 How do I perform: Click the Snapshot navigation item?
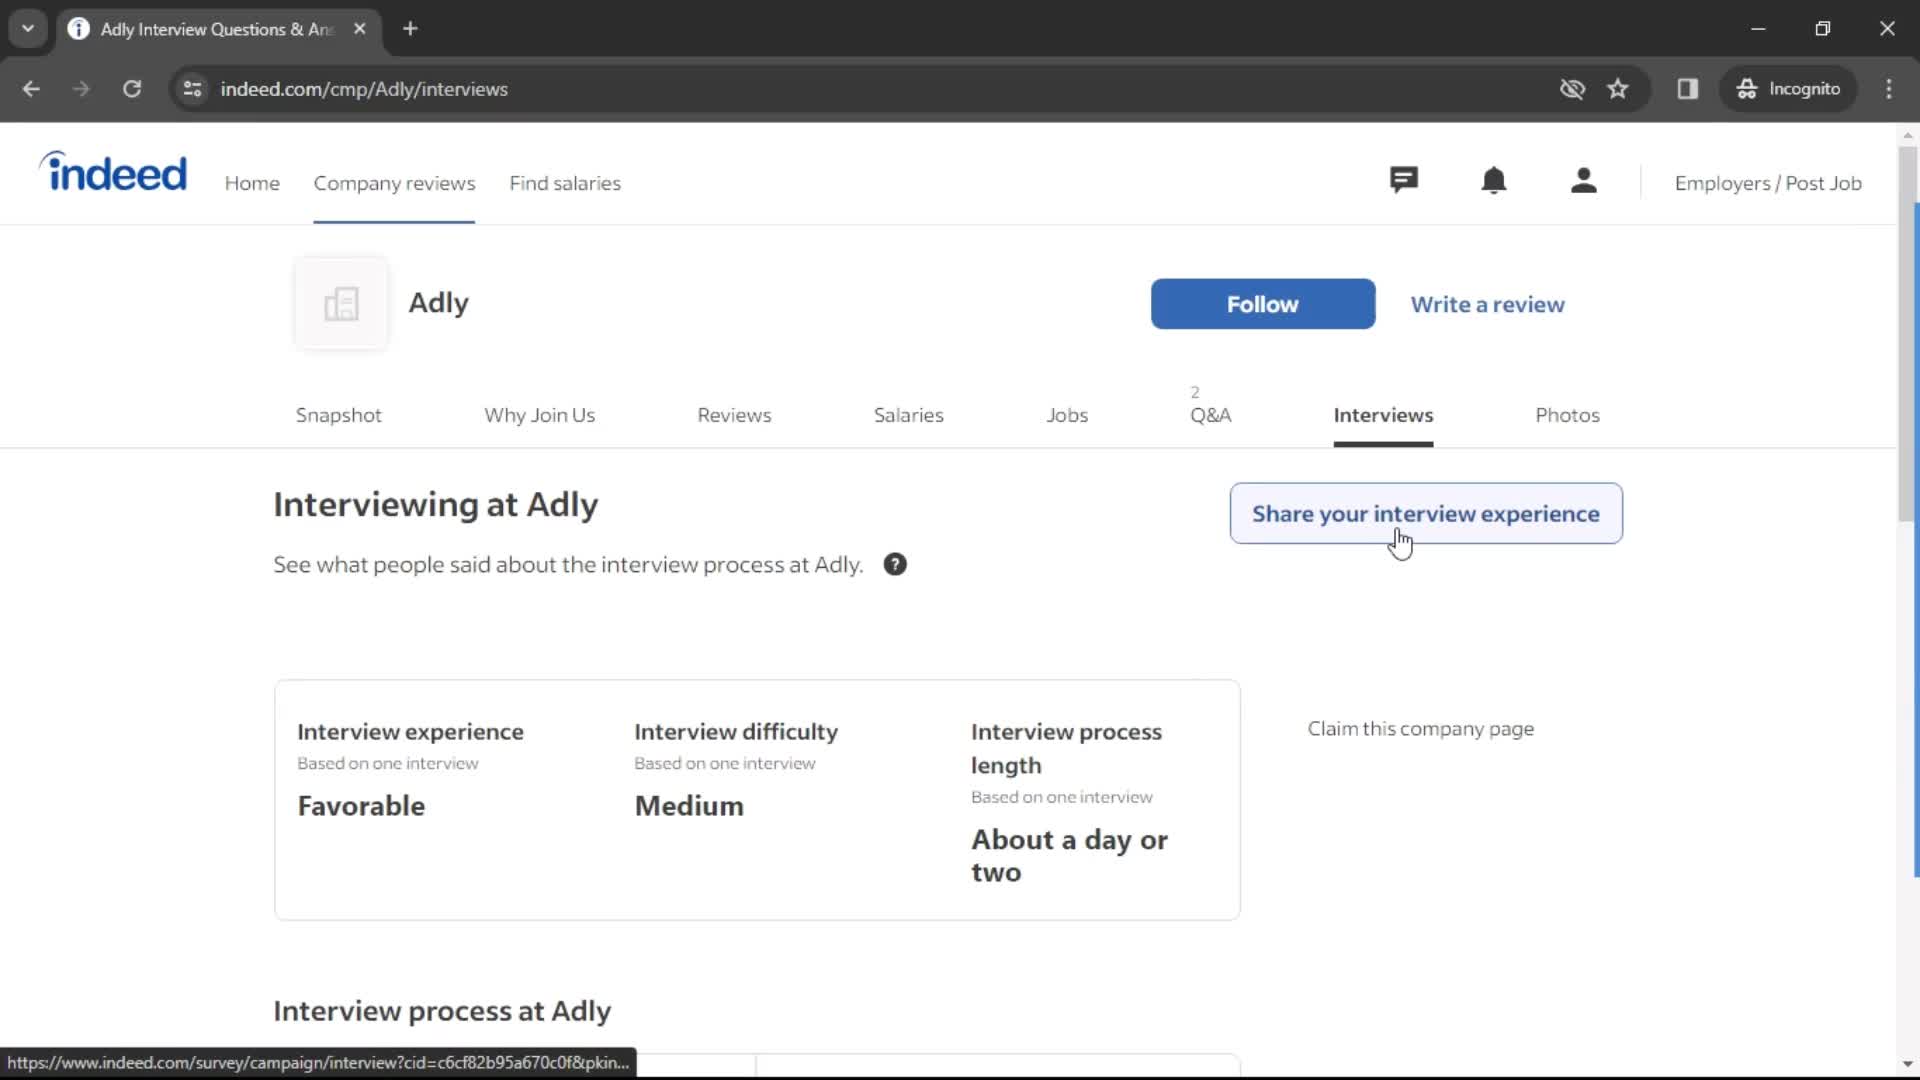339,414
